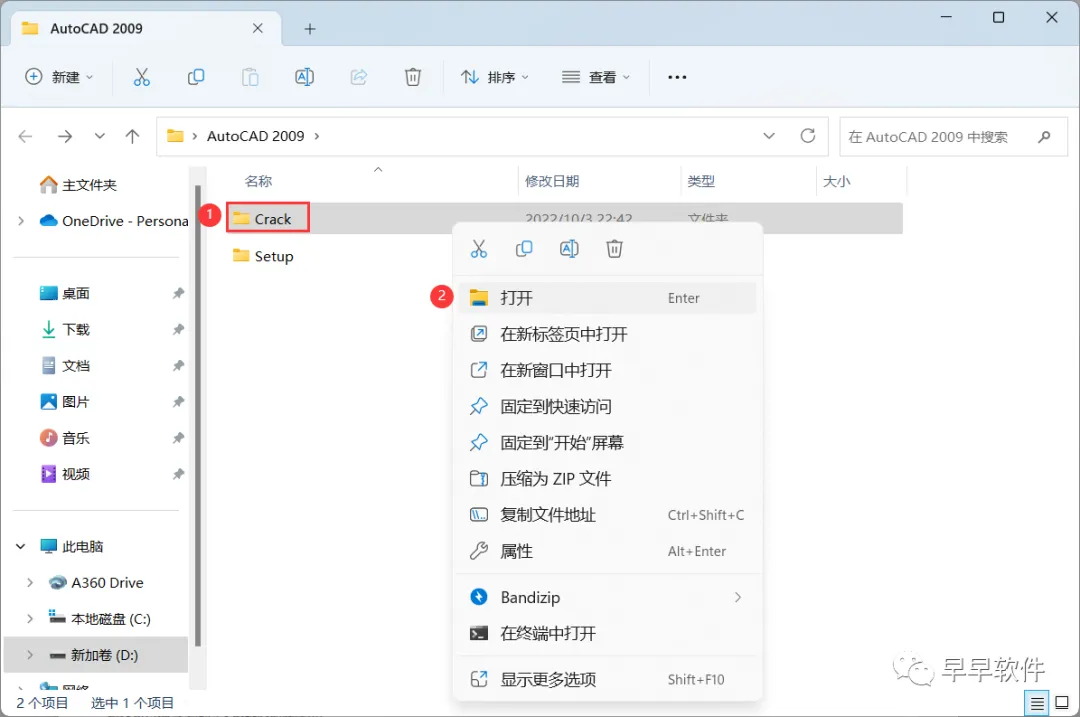The image size is (1080, 717).
Task: Click the Rename icon in the toolbar
Action: click(304, 77)
